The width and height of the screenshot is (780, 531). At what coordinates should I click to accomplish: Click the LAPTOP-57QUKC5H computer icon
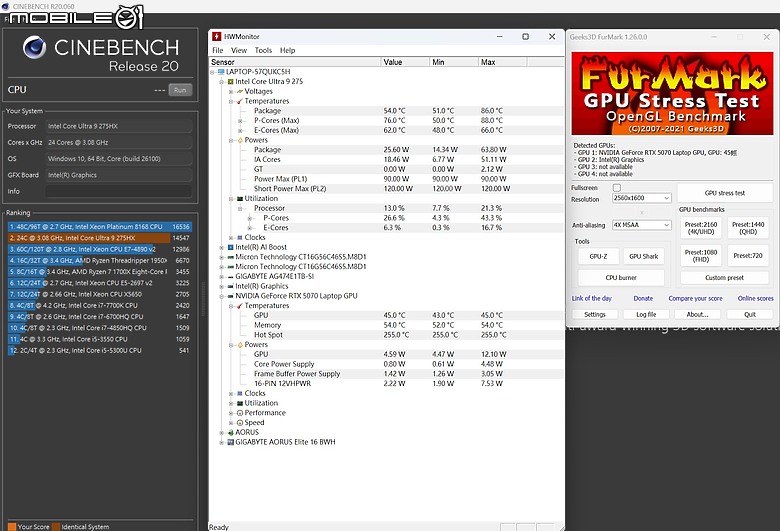click(x=221, y=72)
